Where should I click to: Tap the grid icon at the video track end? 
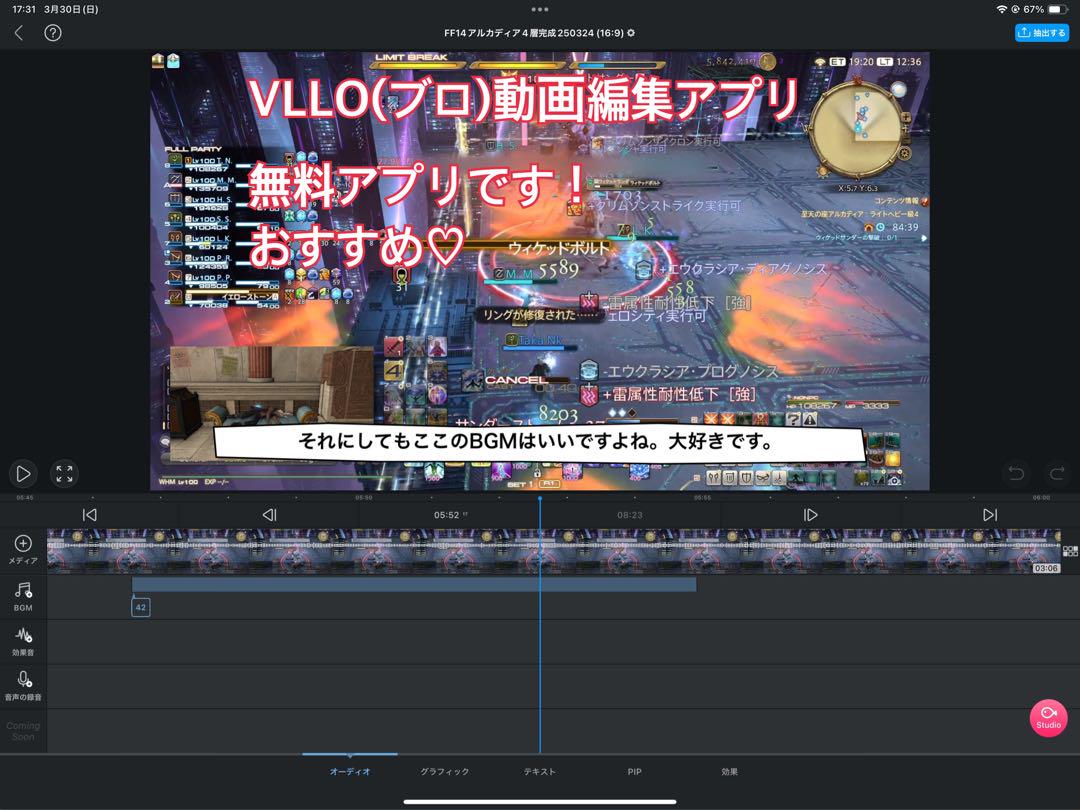(1070, 551)
